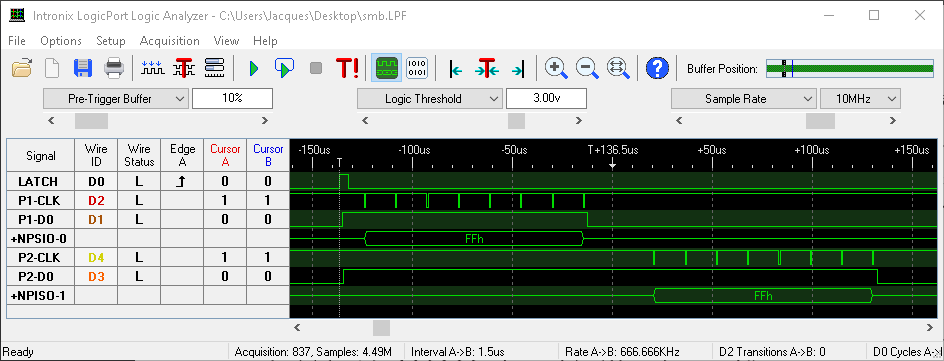Screen dimensions: 944x361
Task: Click left arrow of logic threshold slider
Action: (365, 121)
